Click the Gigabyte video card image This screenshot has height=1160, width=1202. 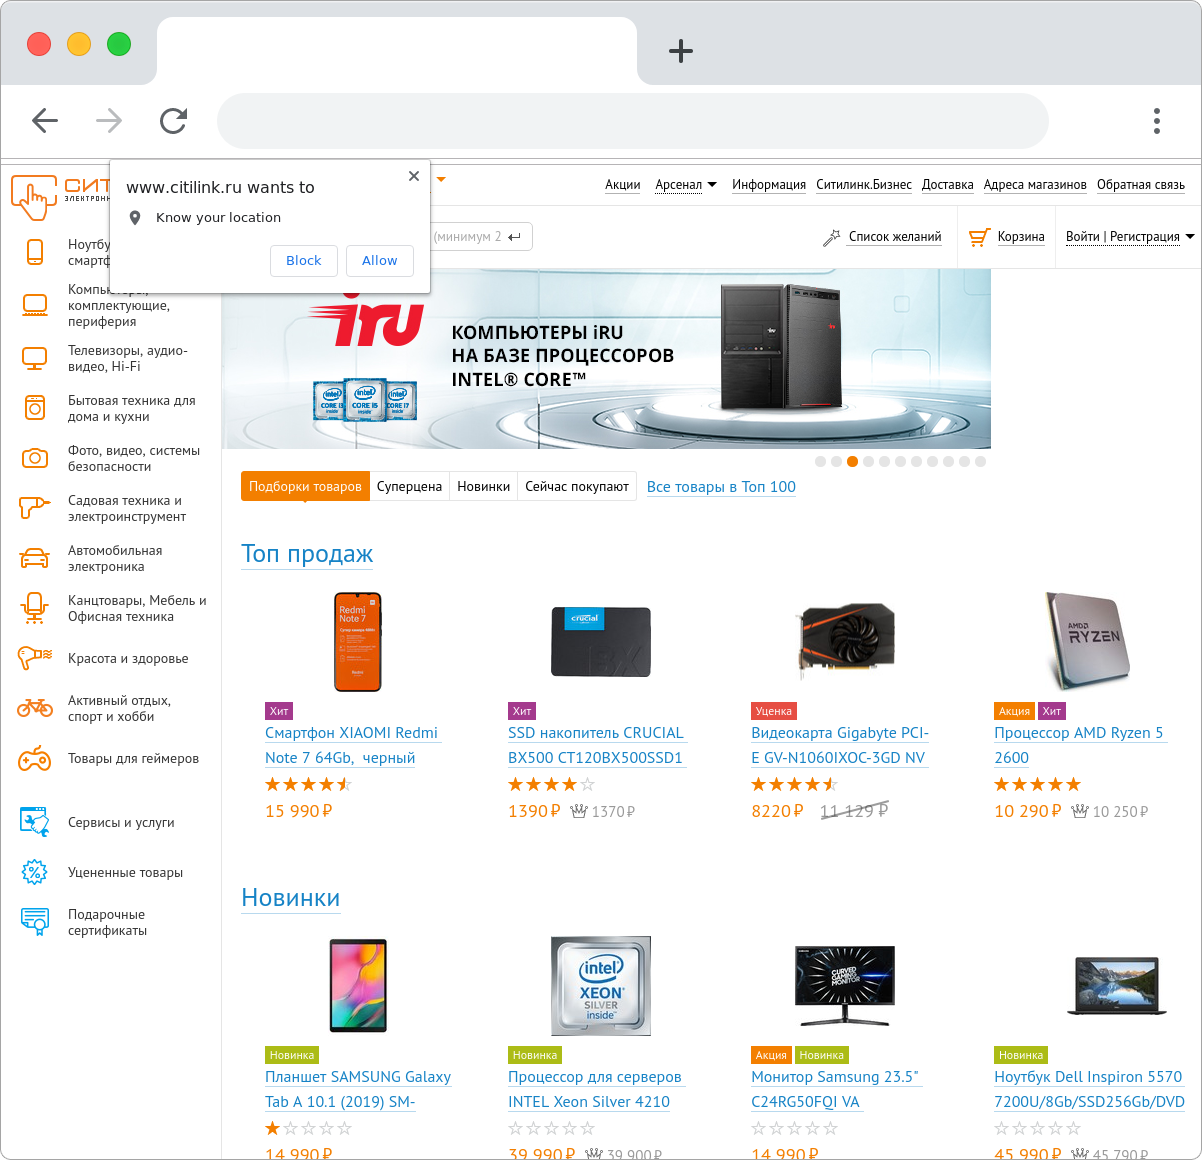pos(845,642)
